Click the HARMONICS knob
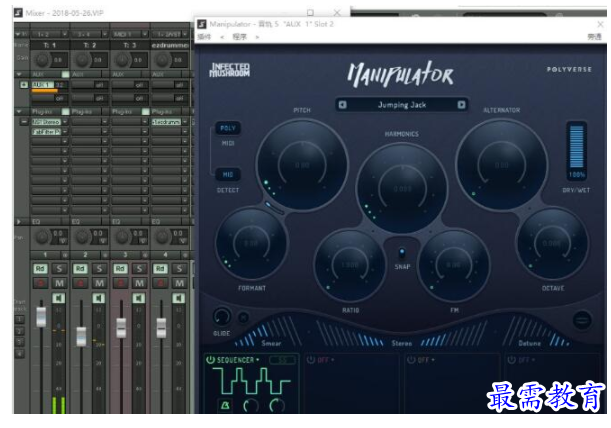Image resolution: width=611 pixels, height=428 pixels. click(402, 189)
